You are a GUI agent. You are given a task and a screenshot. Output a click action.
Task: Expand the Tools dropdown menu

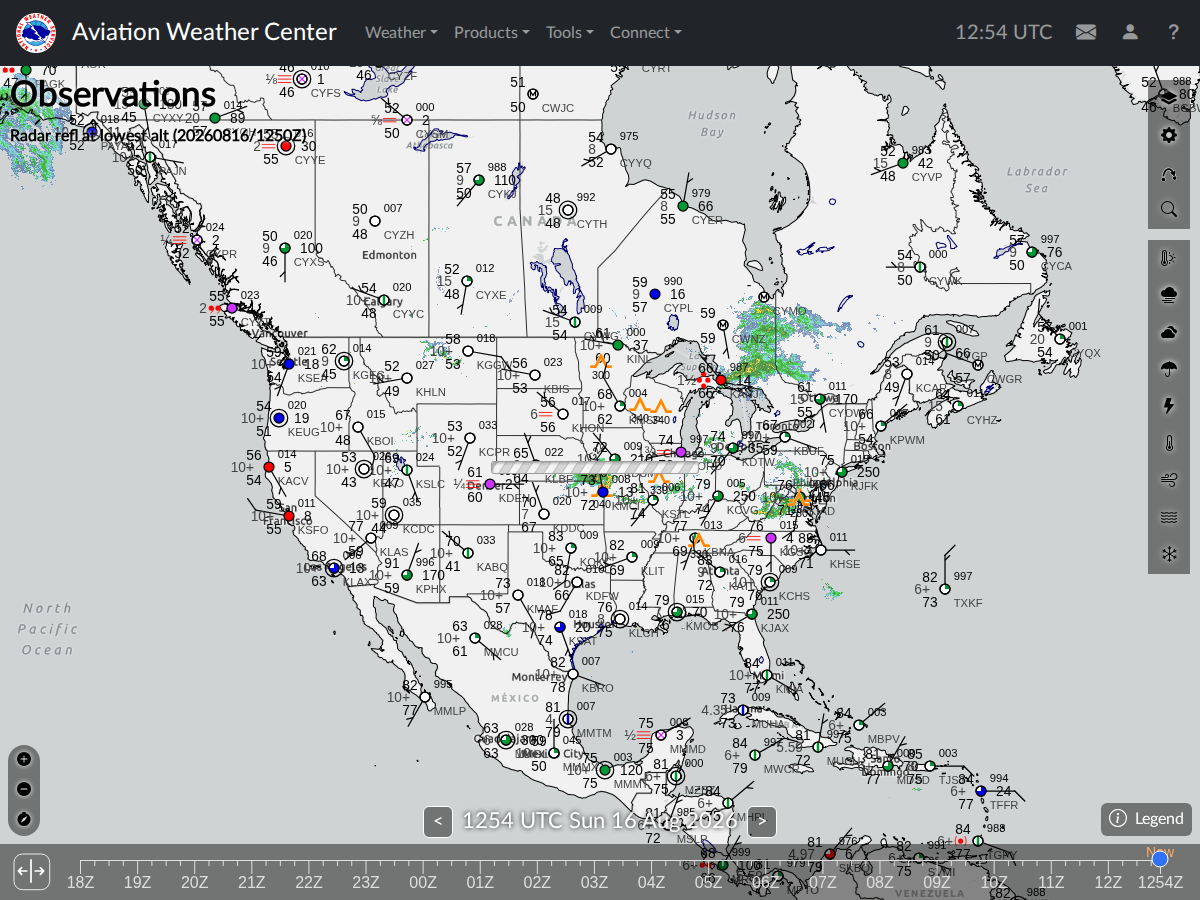click(x=569, y=32)
